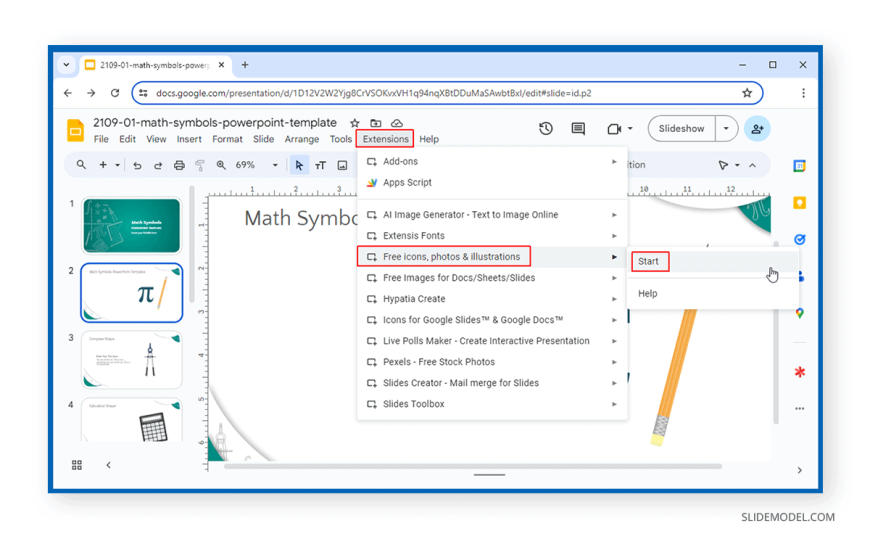
Task: Click the red asterisk add-on icon
Action: 800,372
